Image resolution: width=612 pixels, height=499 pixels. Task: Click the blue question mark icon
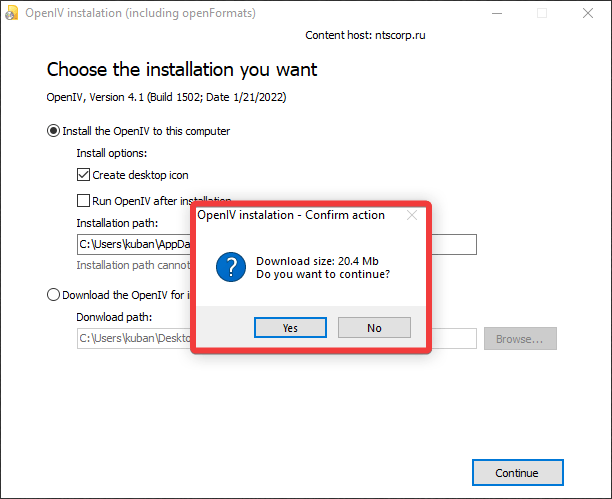[231, 267]
